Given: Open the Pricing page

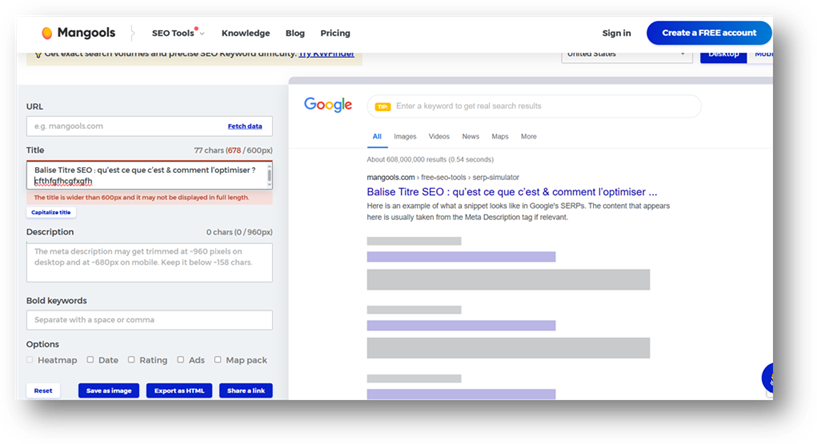Looking at the screenshot, I should [x=335, y=33].
